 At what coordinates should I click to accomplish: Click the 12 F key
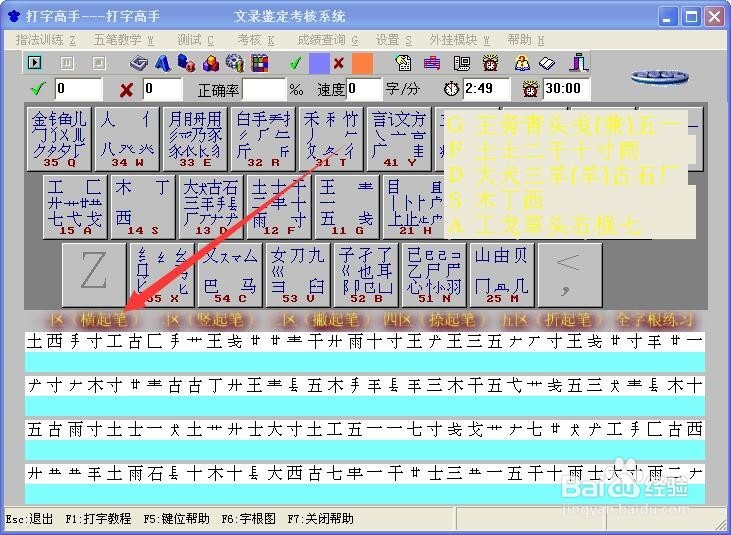pyautogui.click(x=279, y=207)
